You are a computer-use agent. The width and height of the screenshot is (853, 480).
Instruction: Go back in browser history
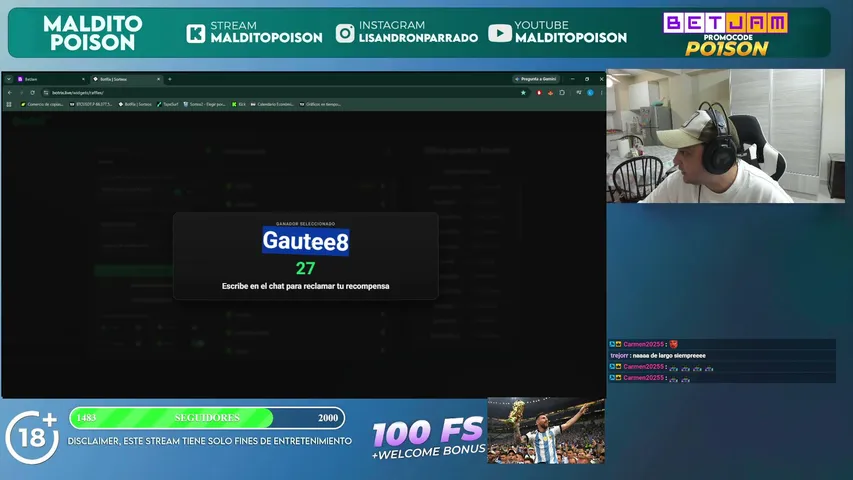(10, 93)
